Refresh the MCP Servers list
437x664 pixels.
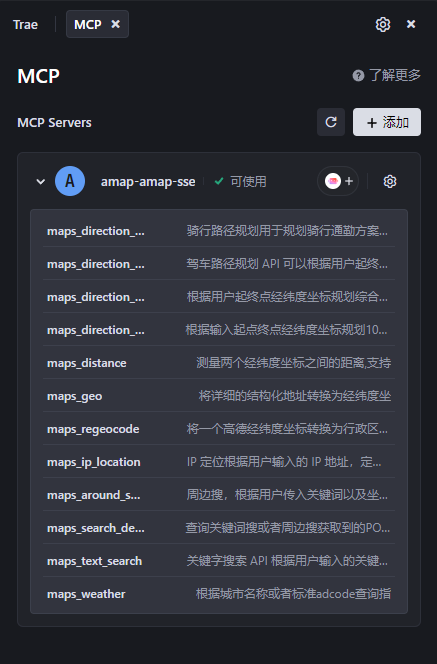(331, 122)
